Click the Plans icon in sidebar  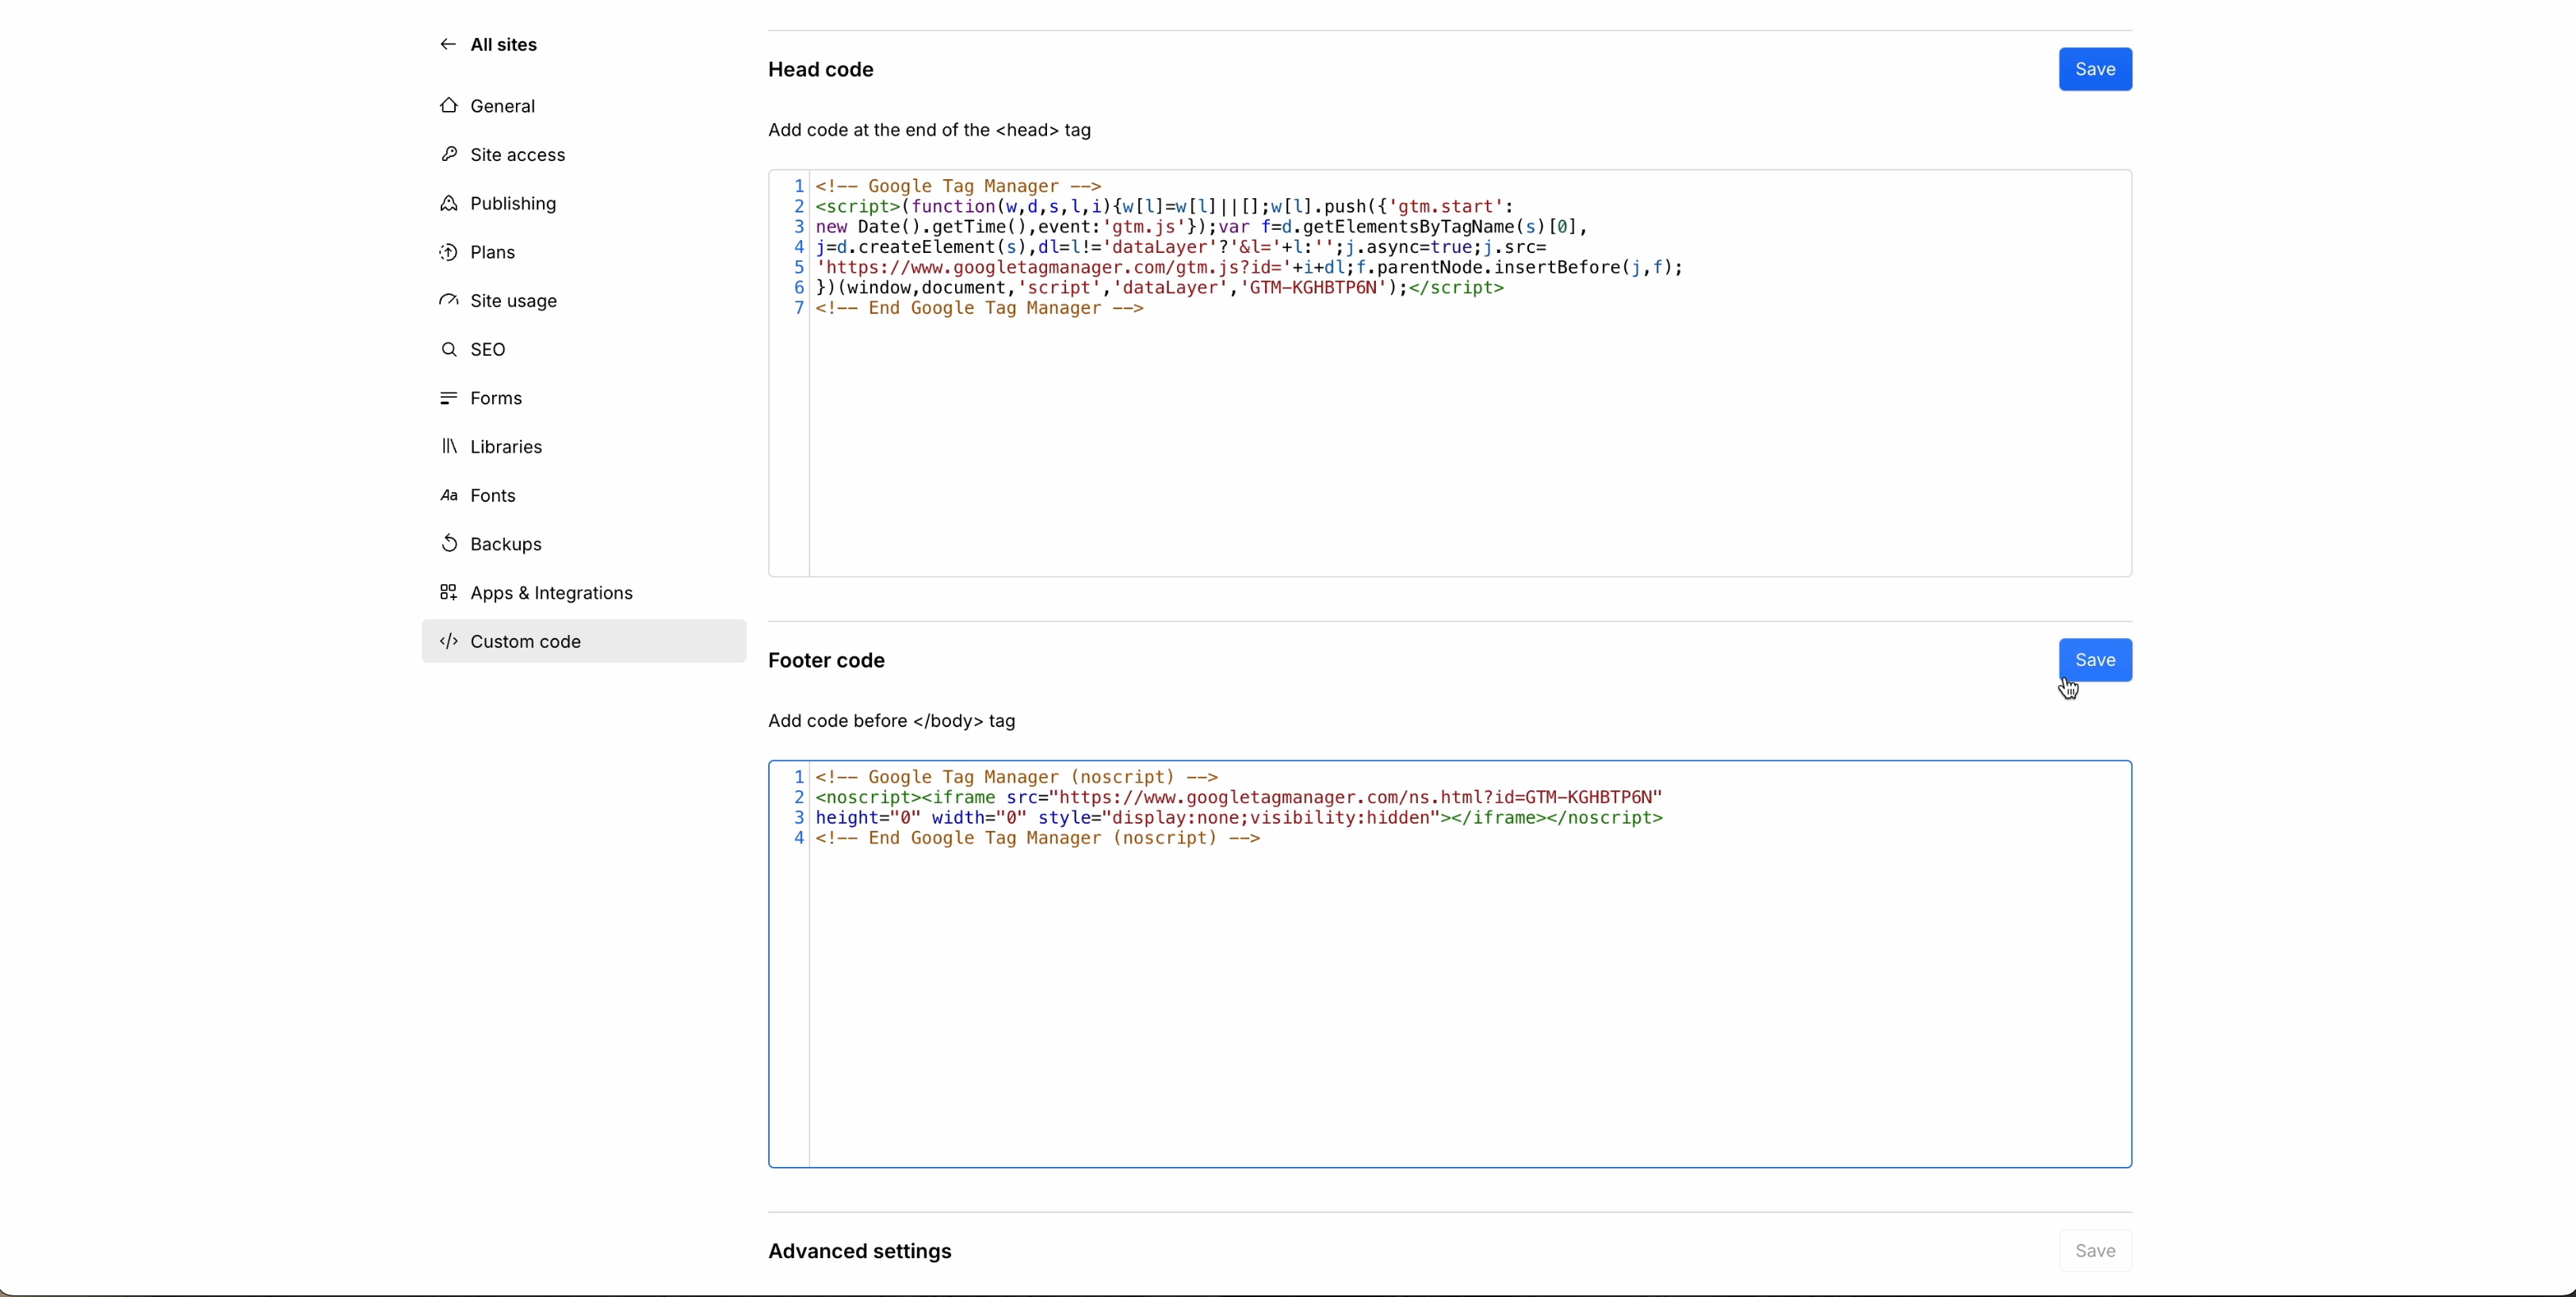point(449,253)
